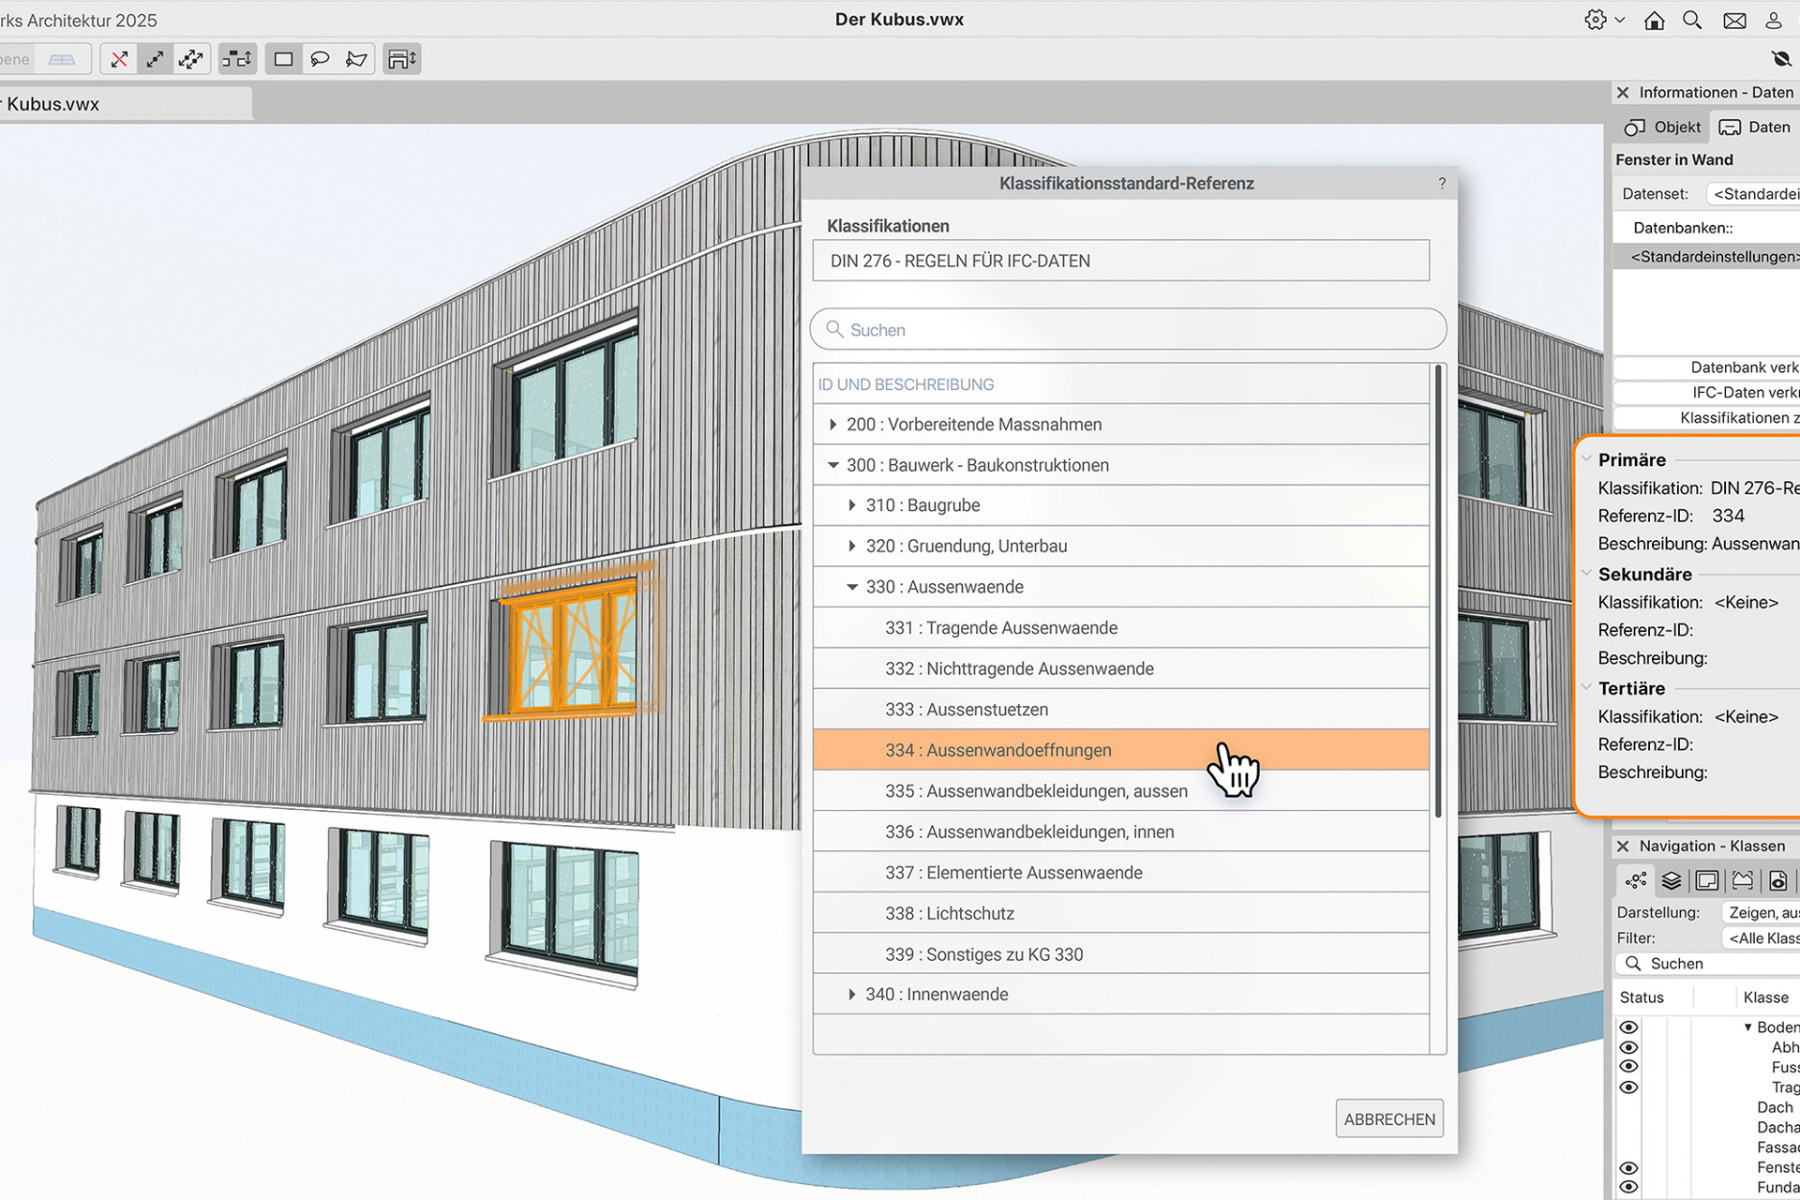Expand the 310 : Baugrube entry
This screenshot has width=1800, height=1200.
pyautogui.click(x=851, y=505)
